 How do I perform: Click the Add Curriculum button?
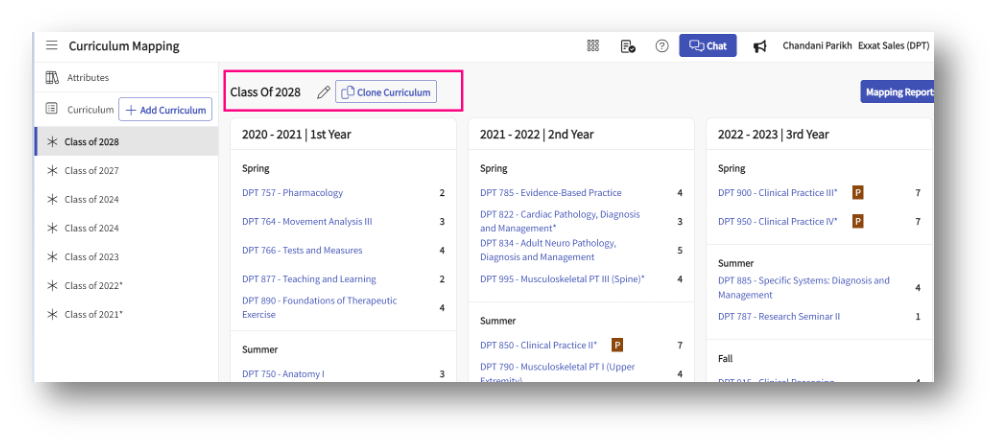point(166,110)
